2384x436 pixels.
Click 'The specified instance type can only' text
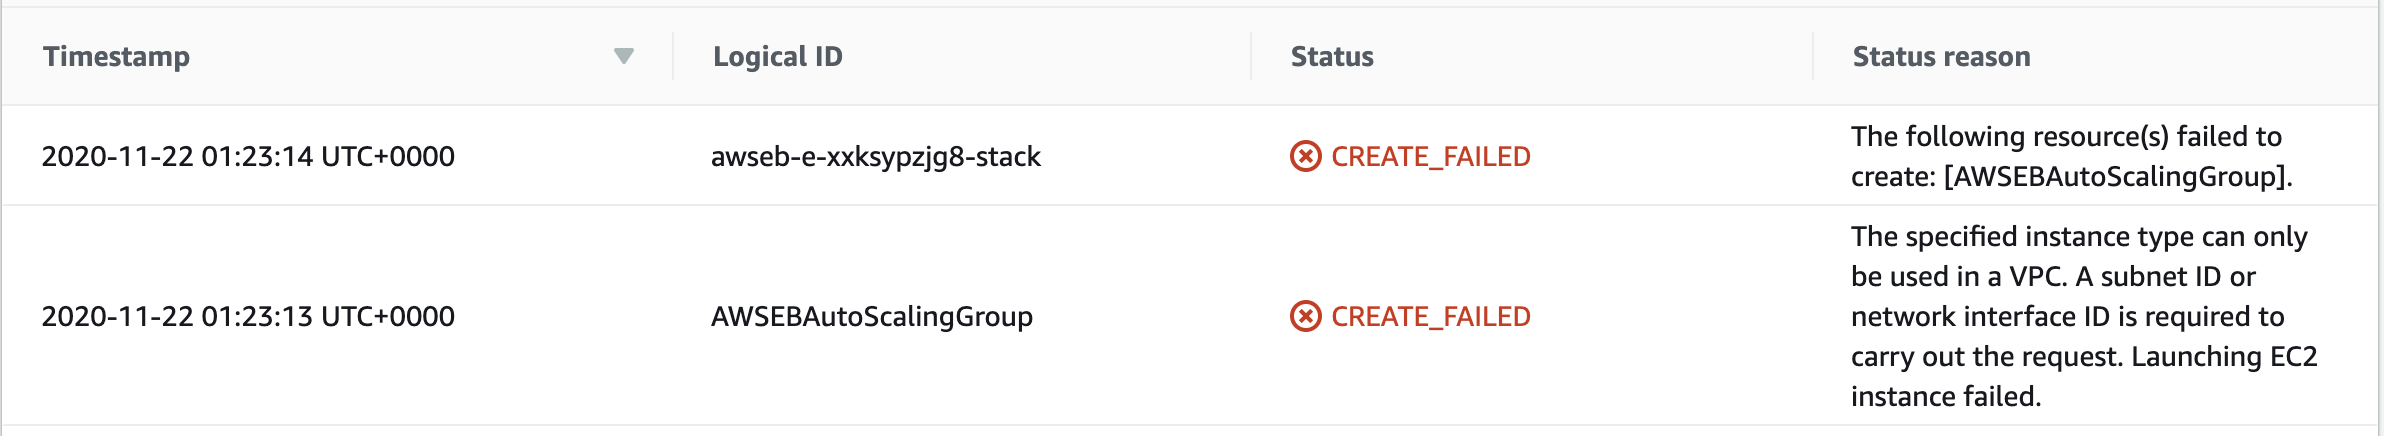coord(2079,236)
